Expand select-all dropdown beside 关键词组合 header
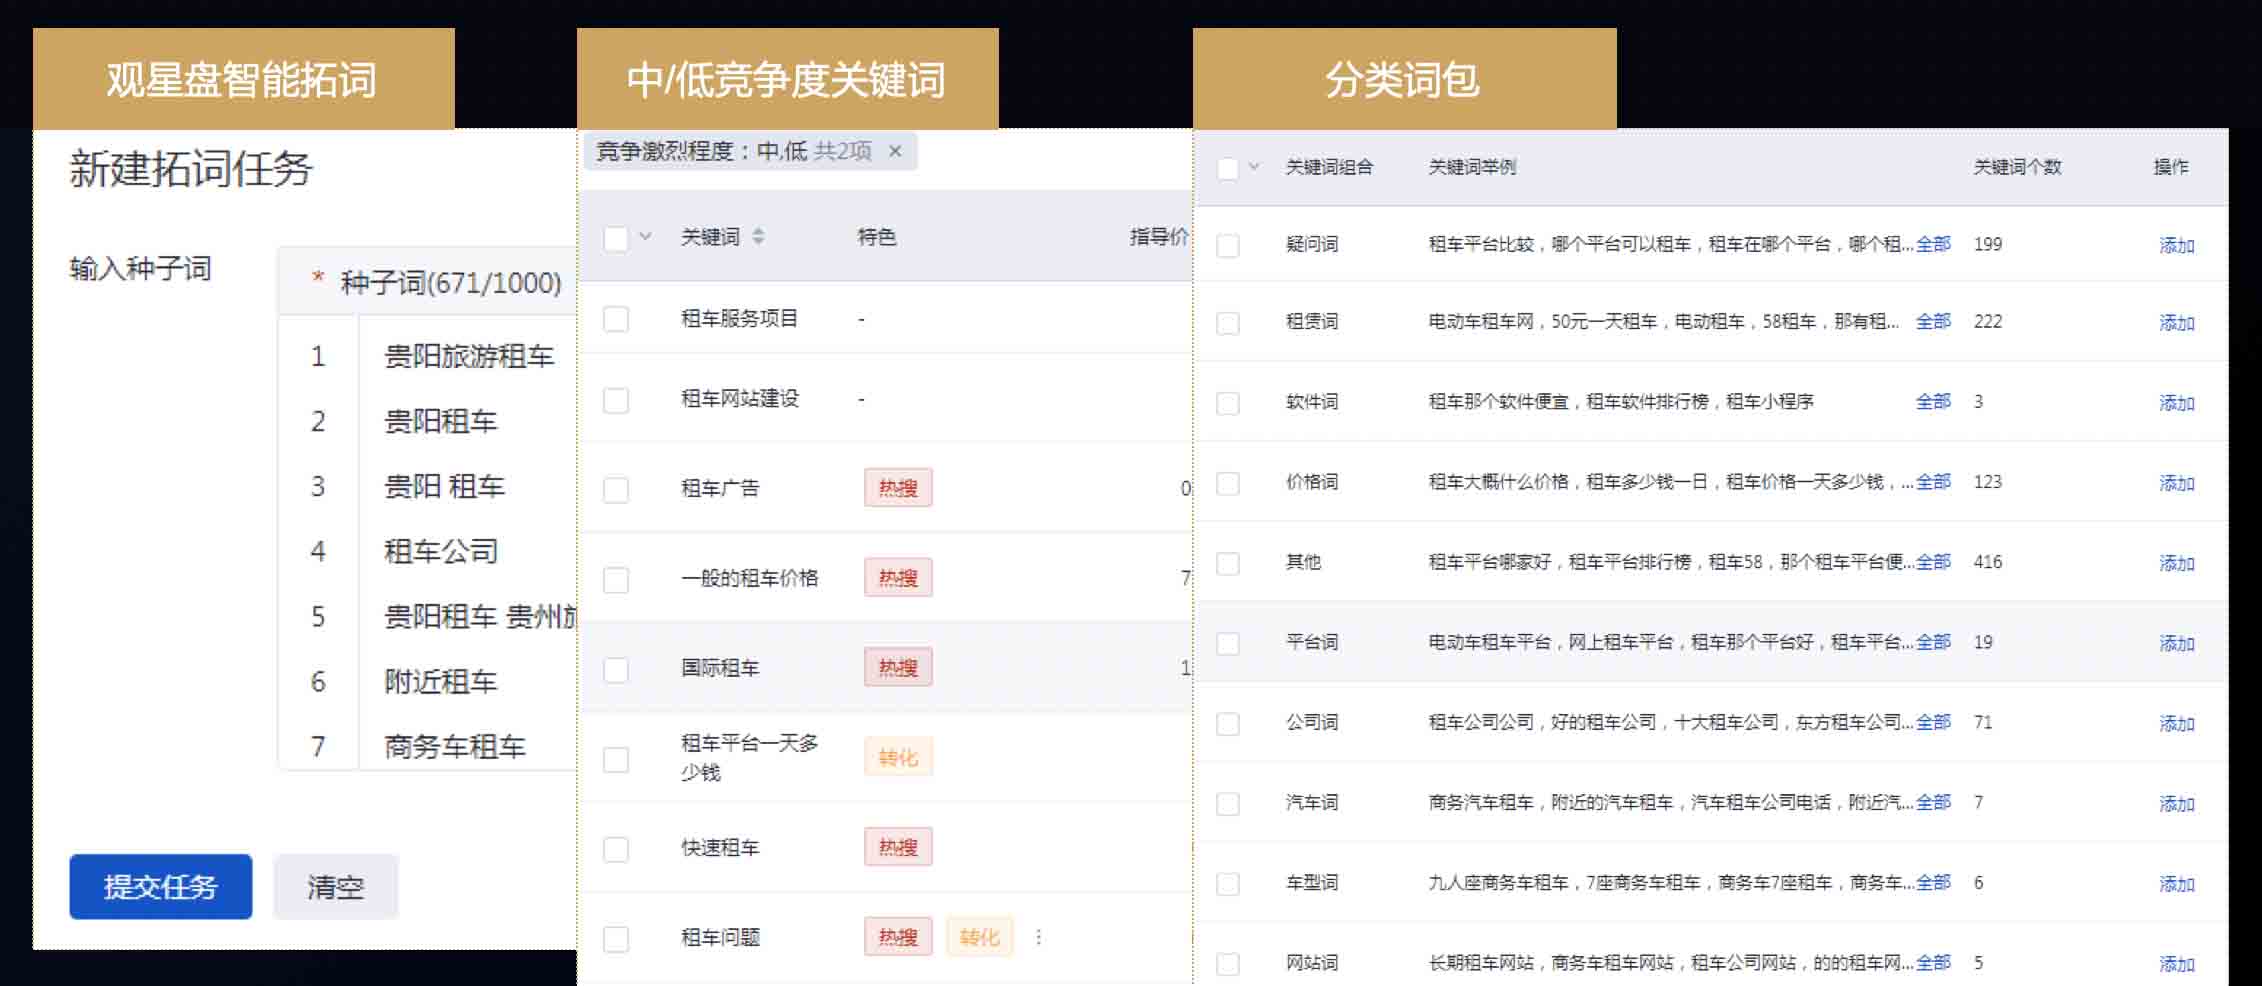Viewport: 2262px width, 986px height. pos(1254,167)
